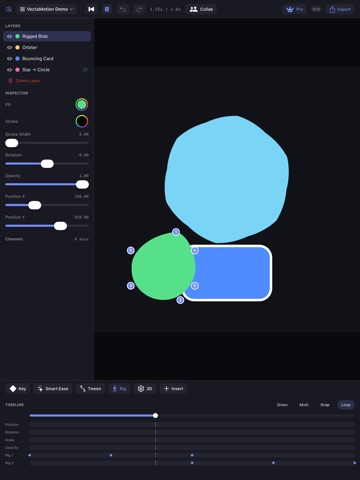Pause playback with the pause button

click(107, 9)
